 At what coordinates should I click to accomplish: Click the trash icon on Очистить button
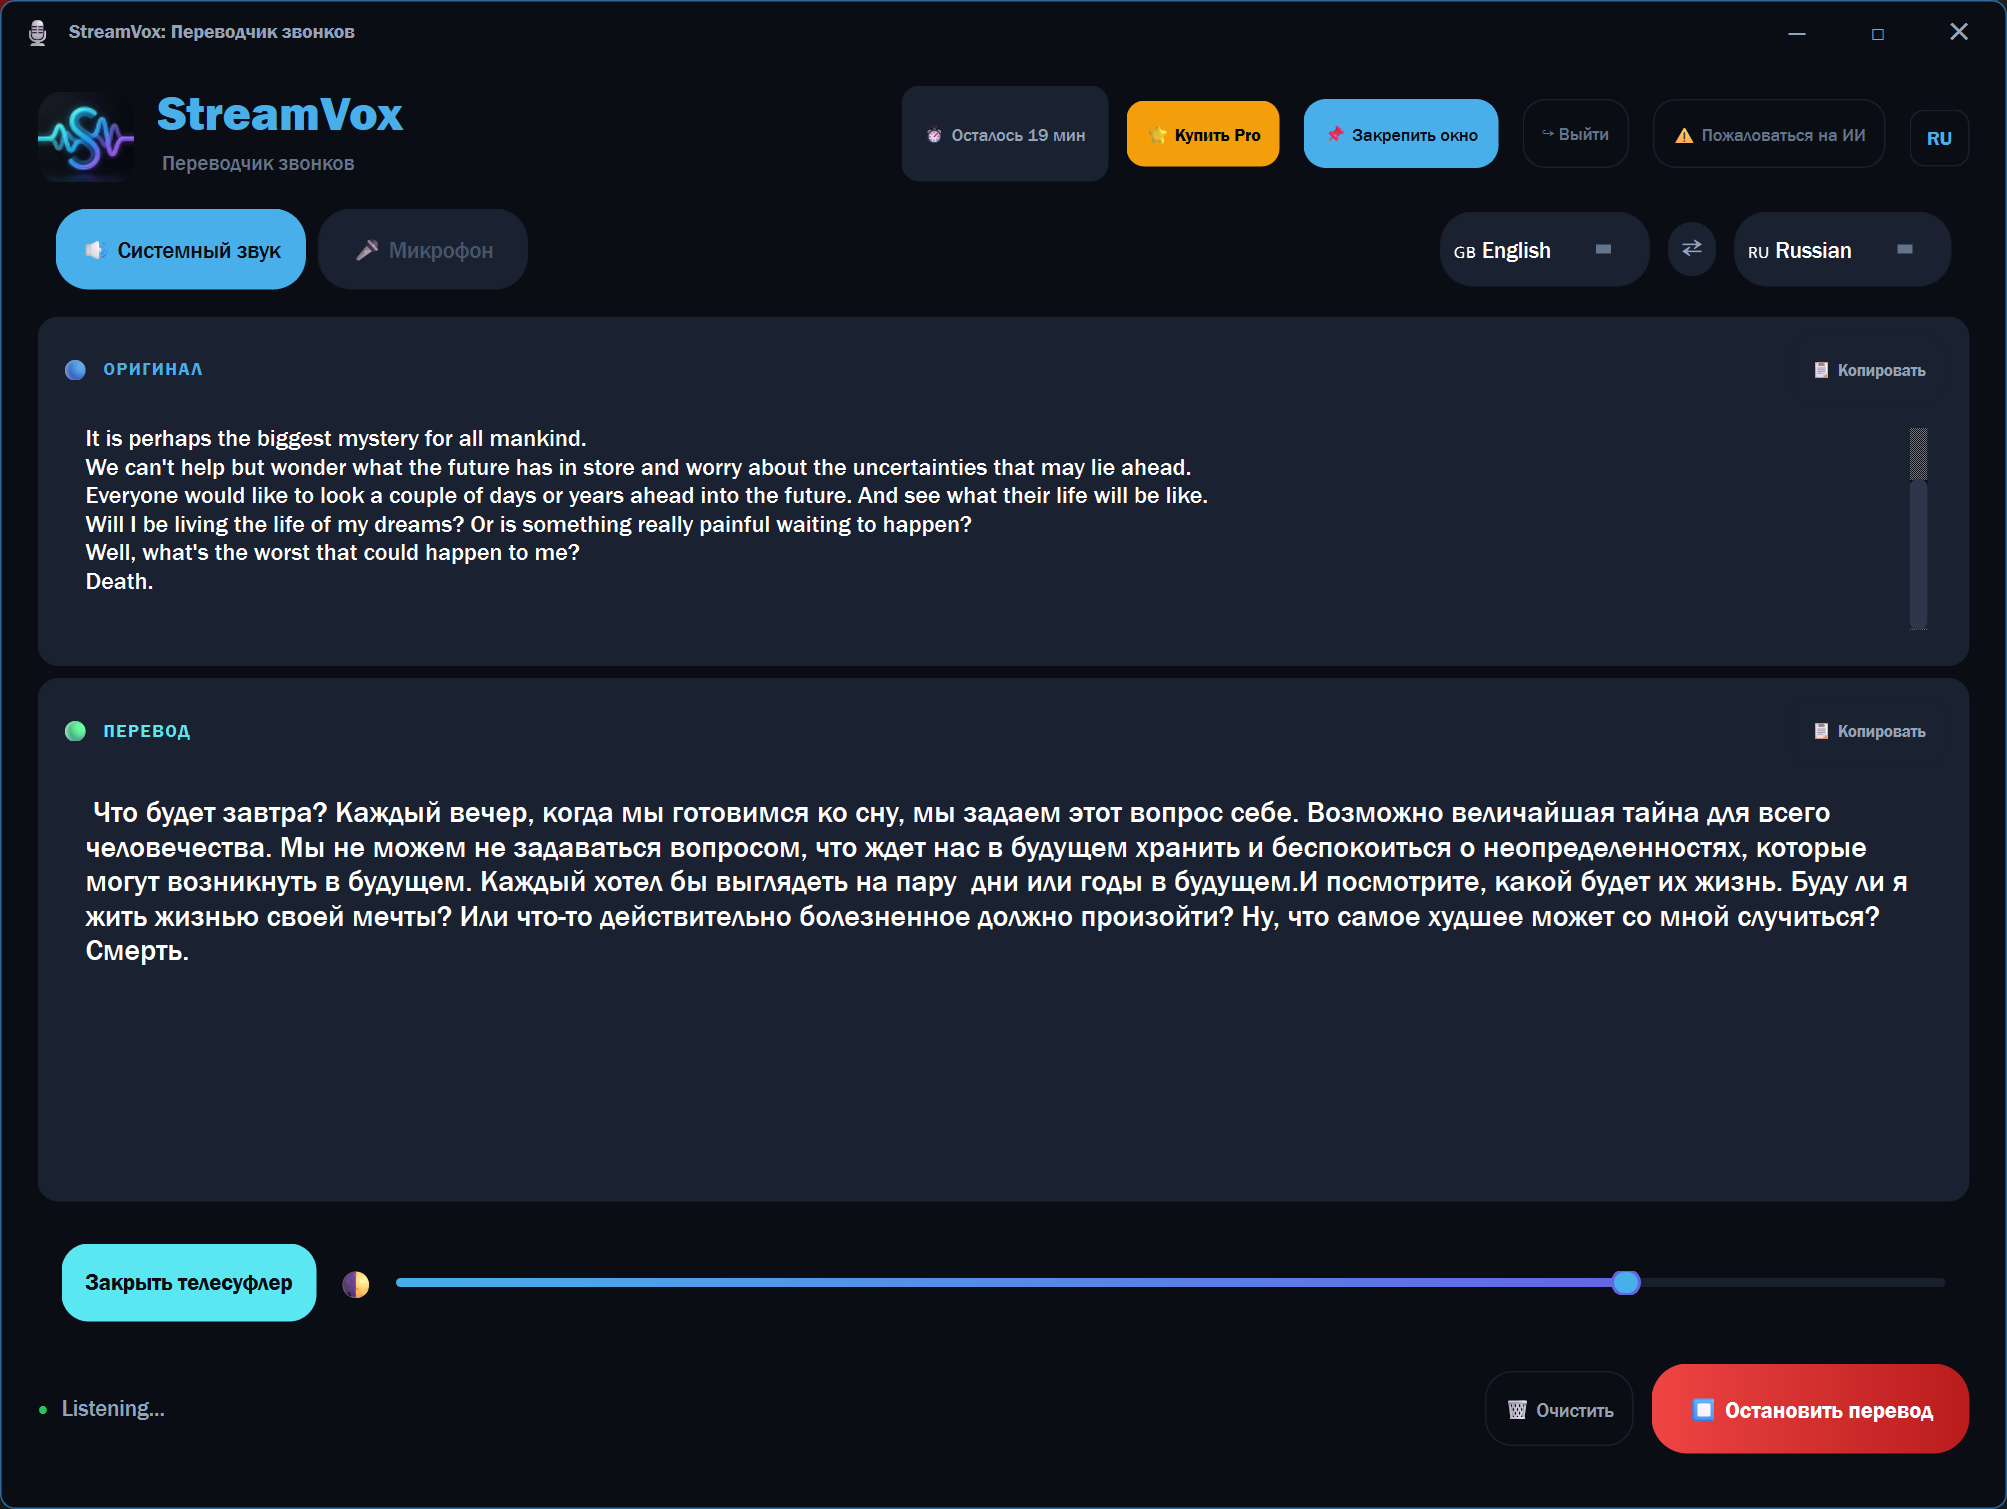click(1517, 1409)
